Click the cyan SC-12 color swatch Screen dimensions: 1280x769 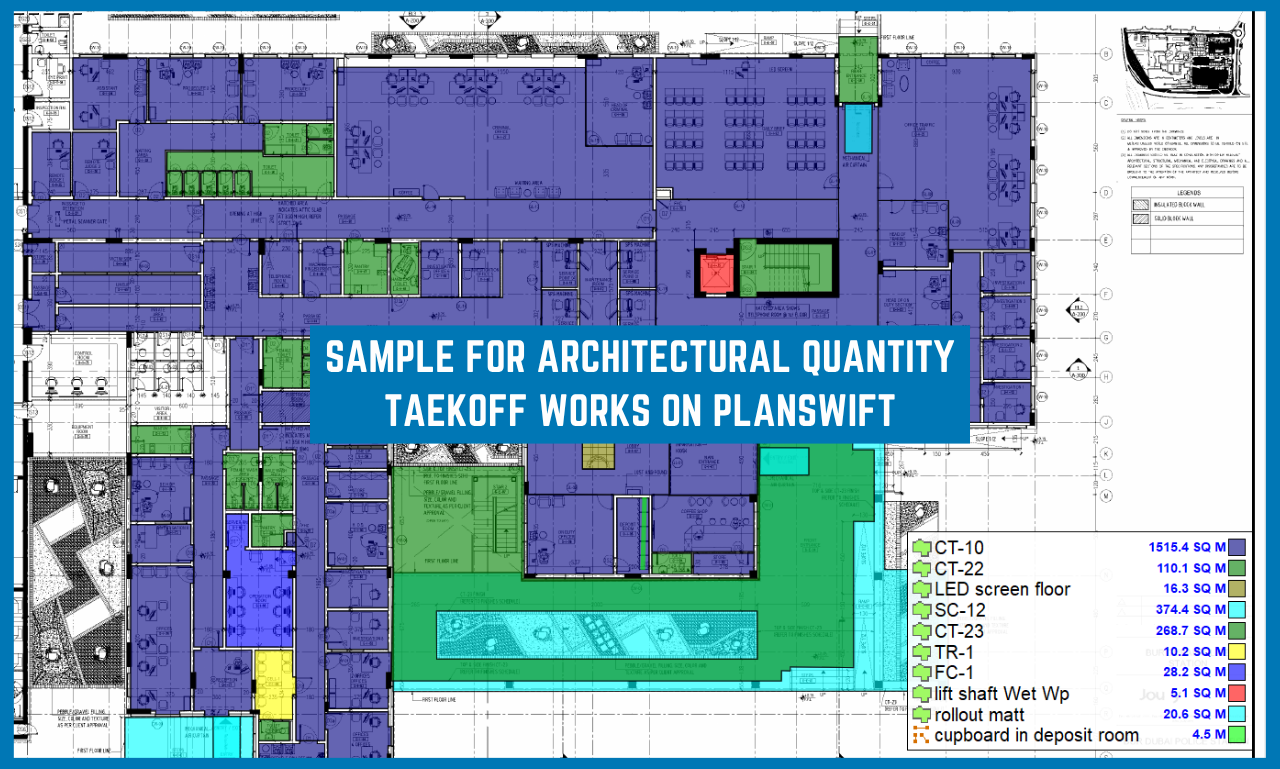(x=1236, y=610)
